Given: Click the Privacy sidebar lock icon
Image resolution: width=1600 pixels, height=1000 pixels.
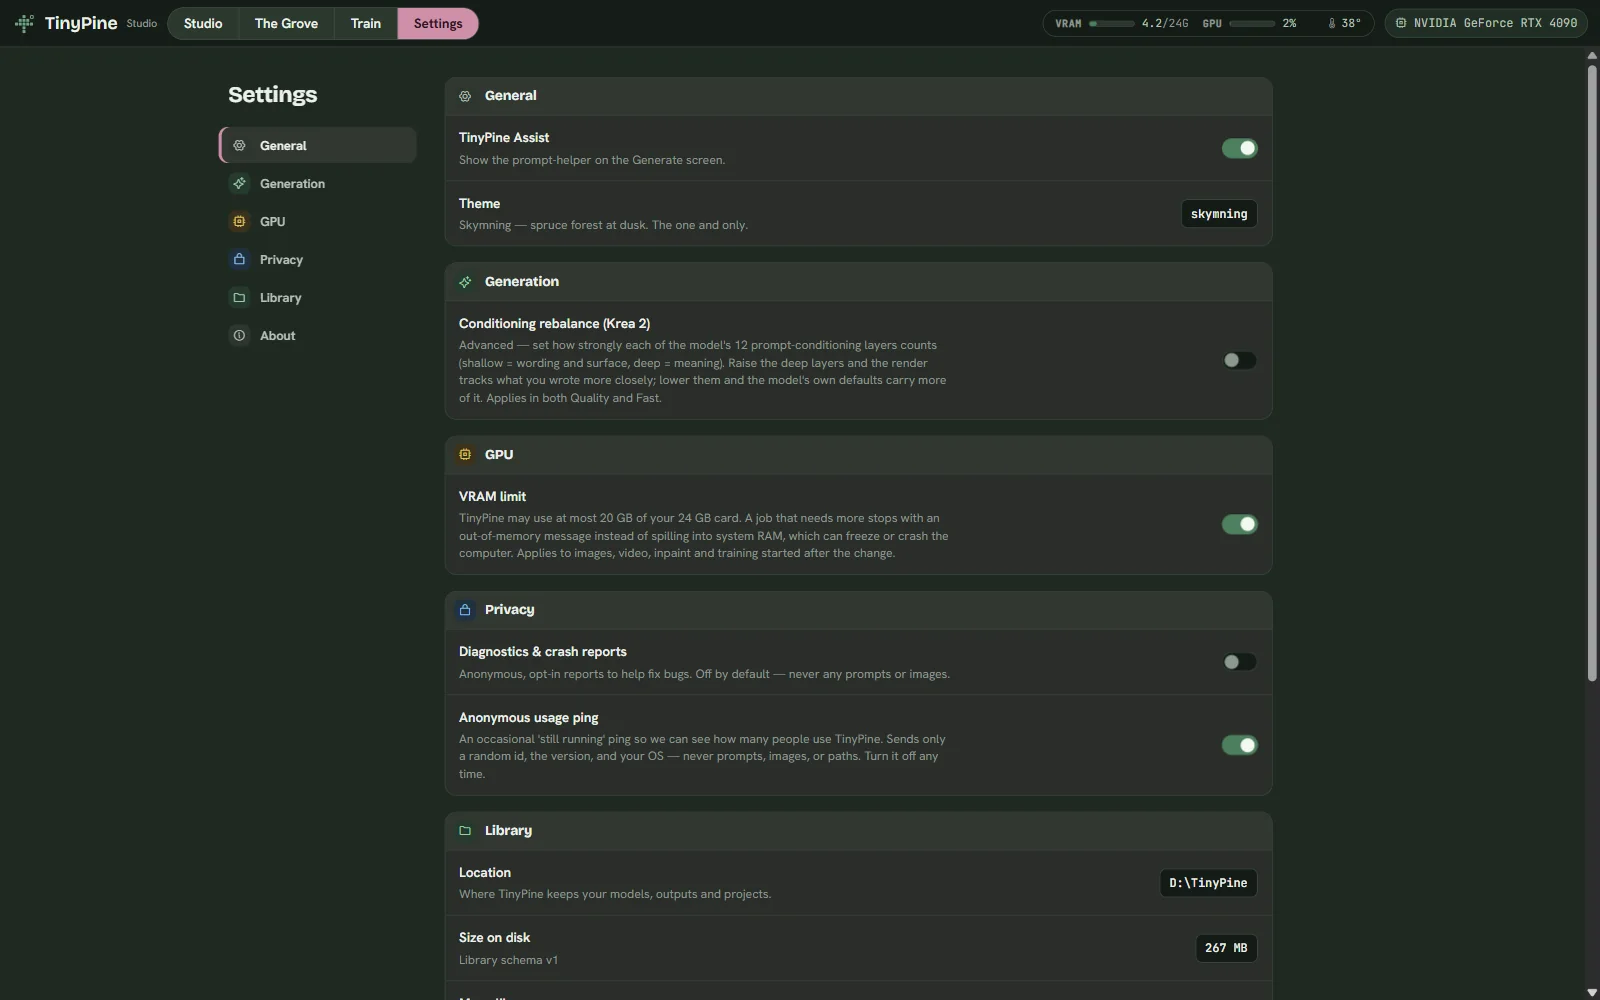Looking at the screenshot, I should (239, 259).
